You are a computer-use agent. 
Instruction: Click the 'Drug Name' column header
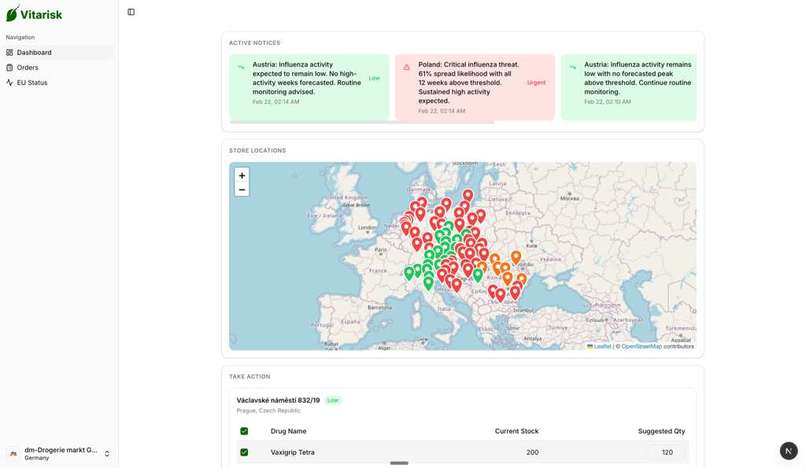click(288, 431)
